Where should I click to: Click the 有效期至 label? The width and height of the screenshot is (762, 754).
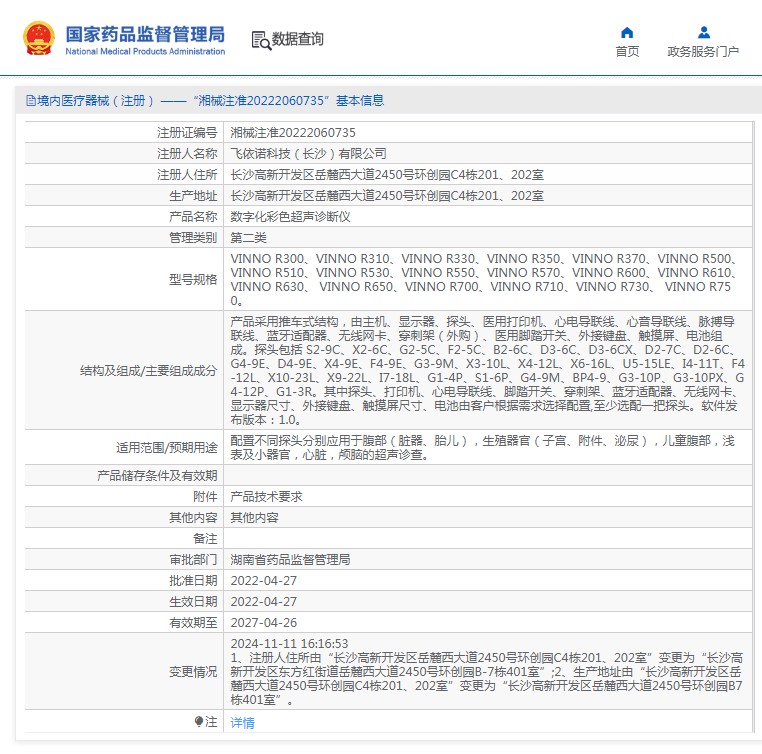193,622
